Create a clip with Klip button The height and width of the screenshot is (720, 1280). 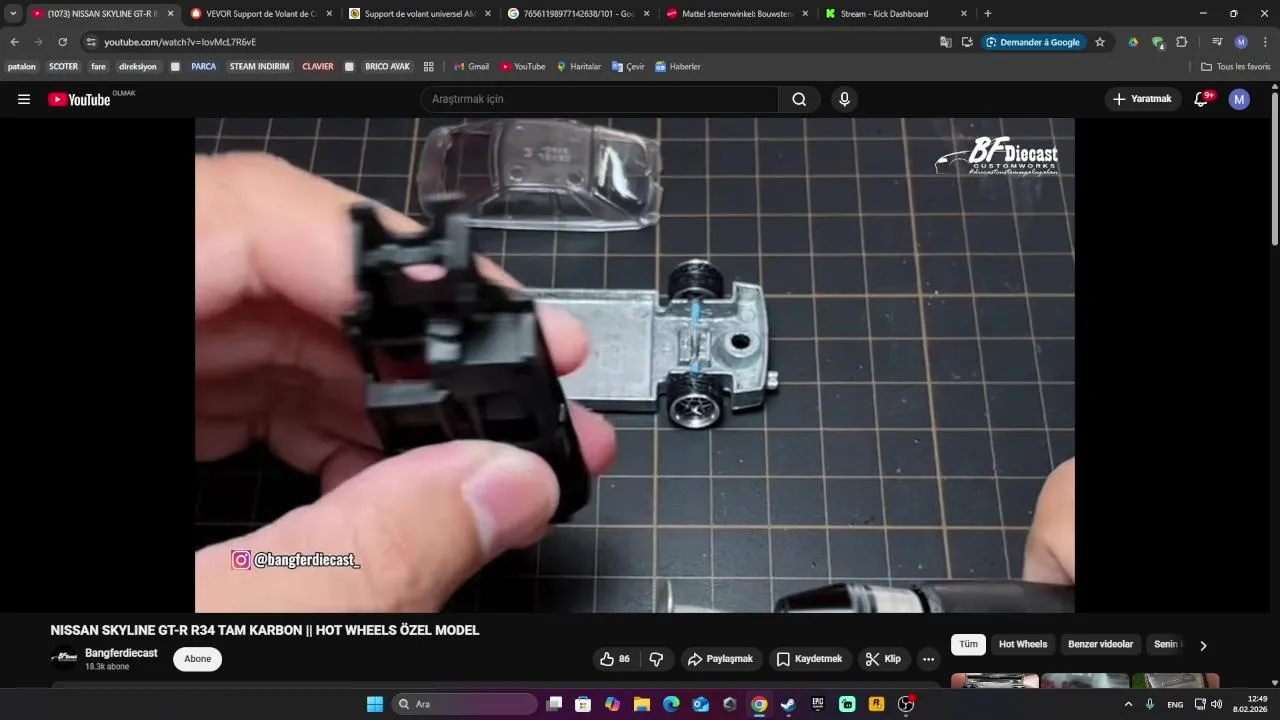[x=884, y=659]
